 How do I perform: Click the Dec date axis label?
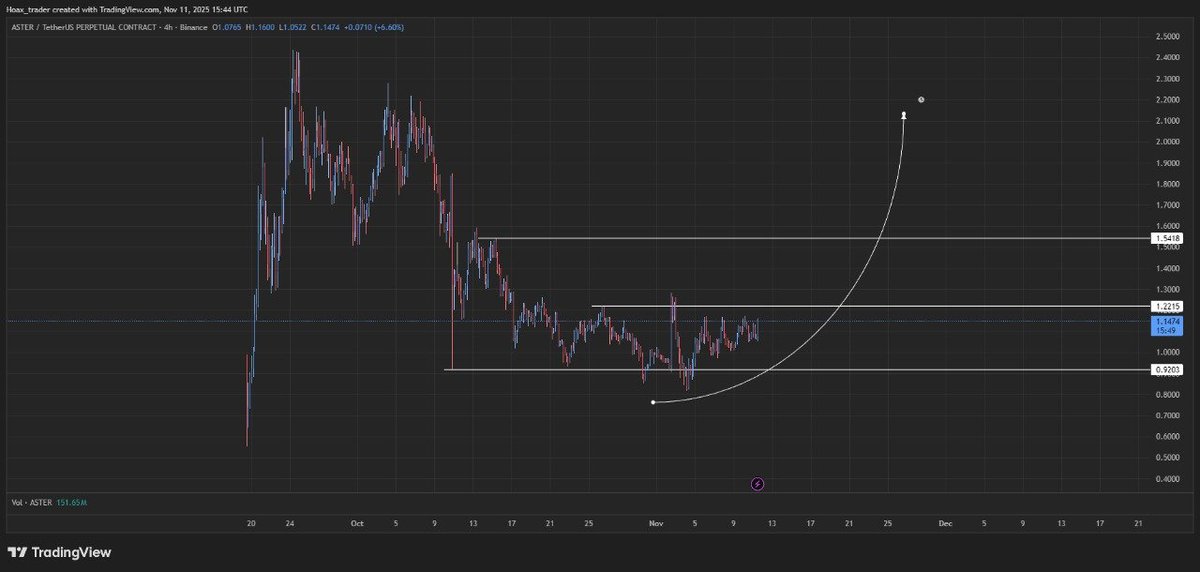(944, 522)
